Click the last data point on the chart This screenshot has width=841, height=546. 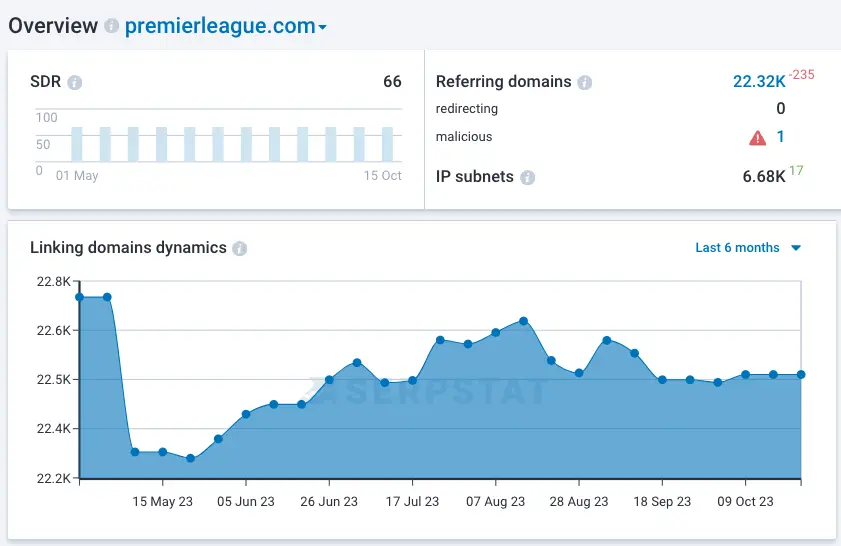point(801,375)
